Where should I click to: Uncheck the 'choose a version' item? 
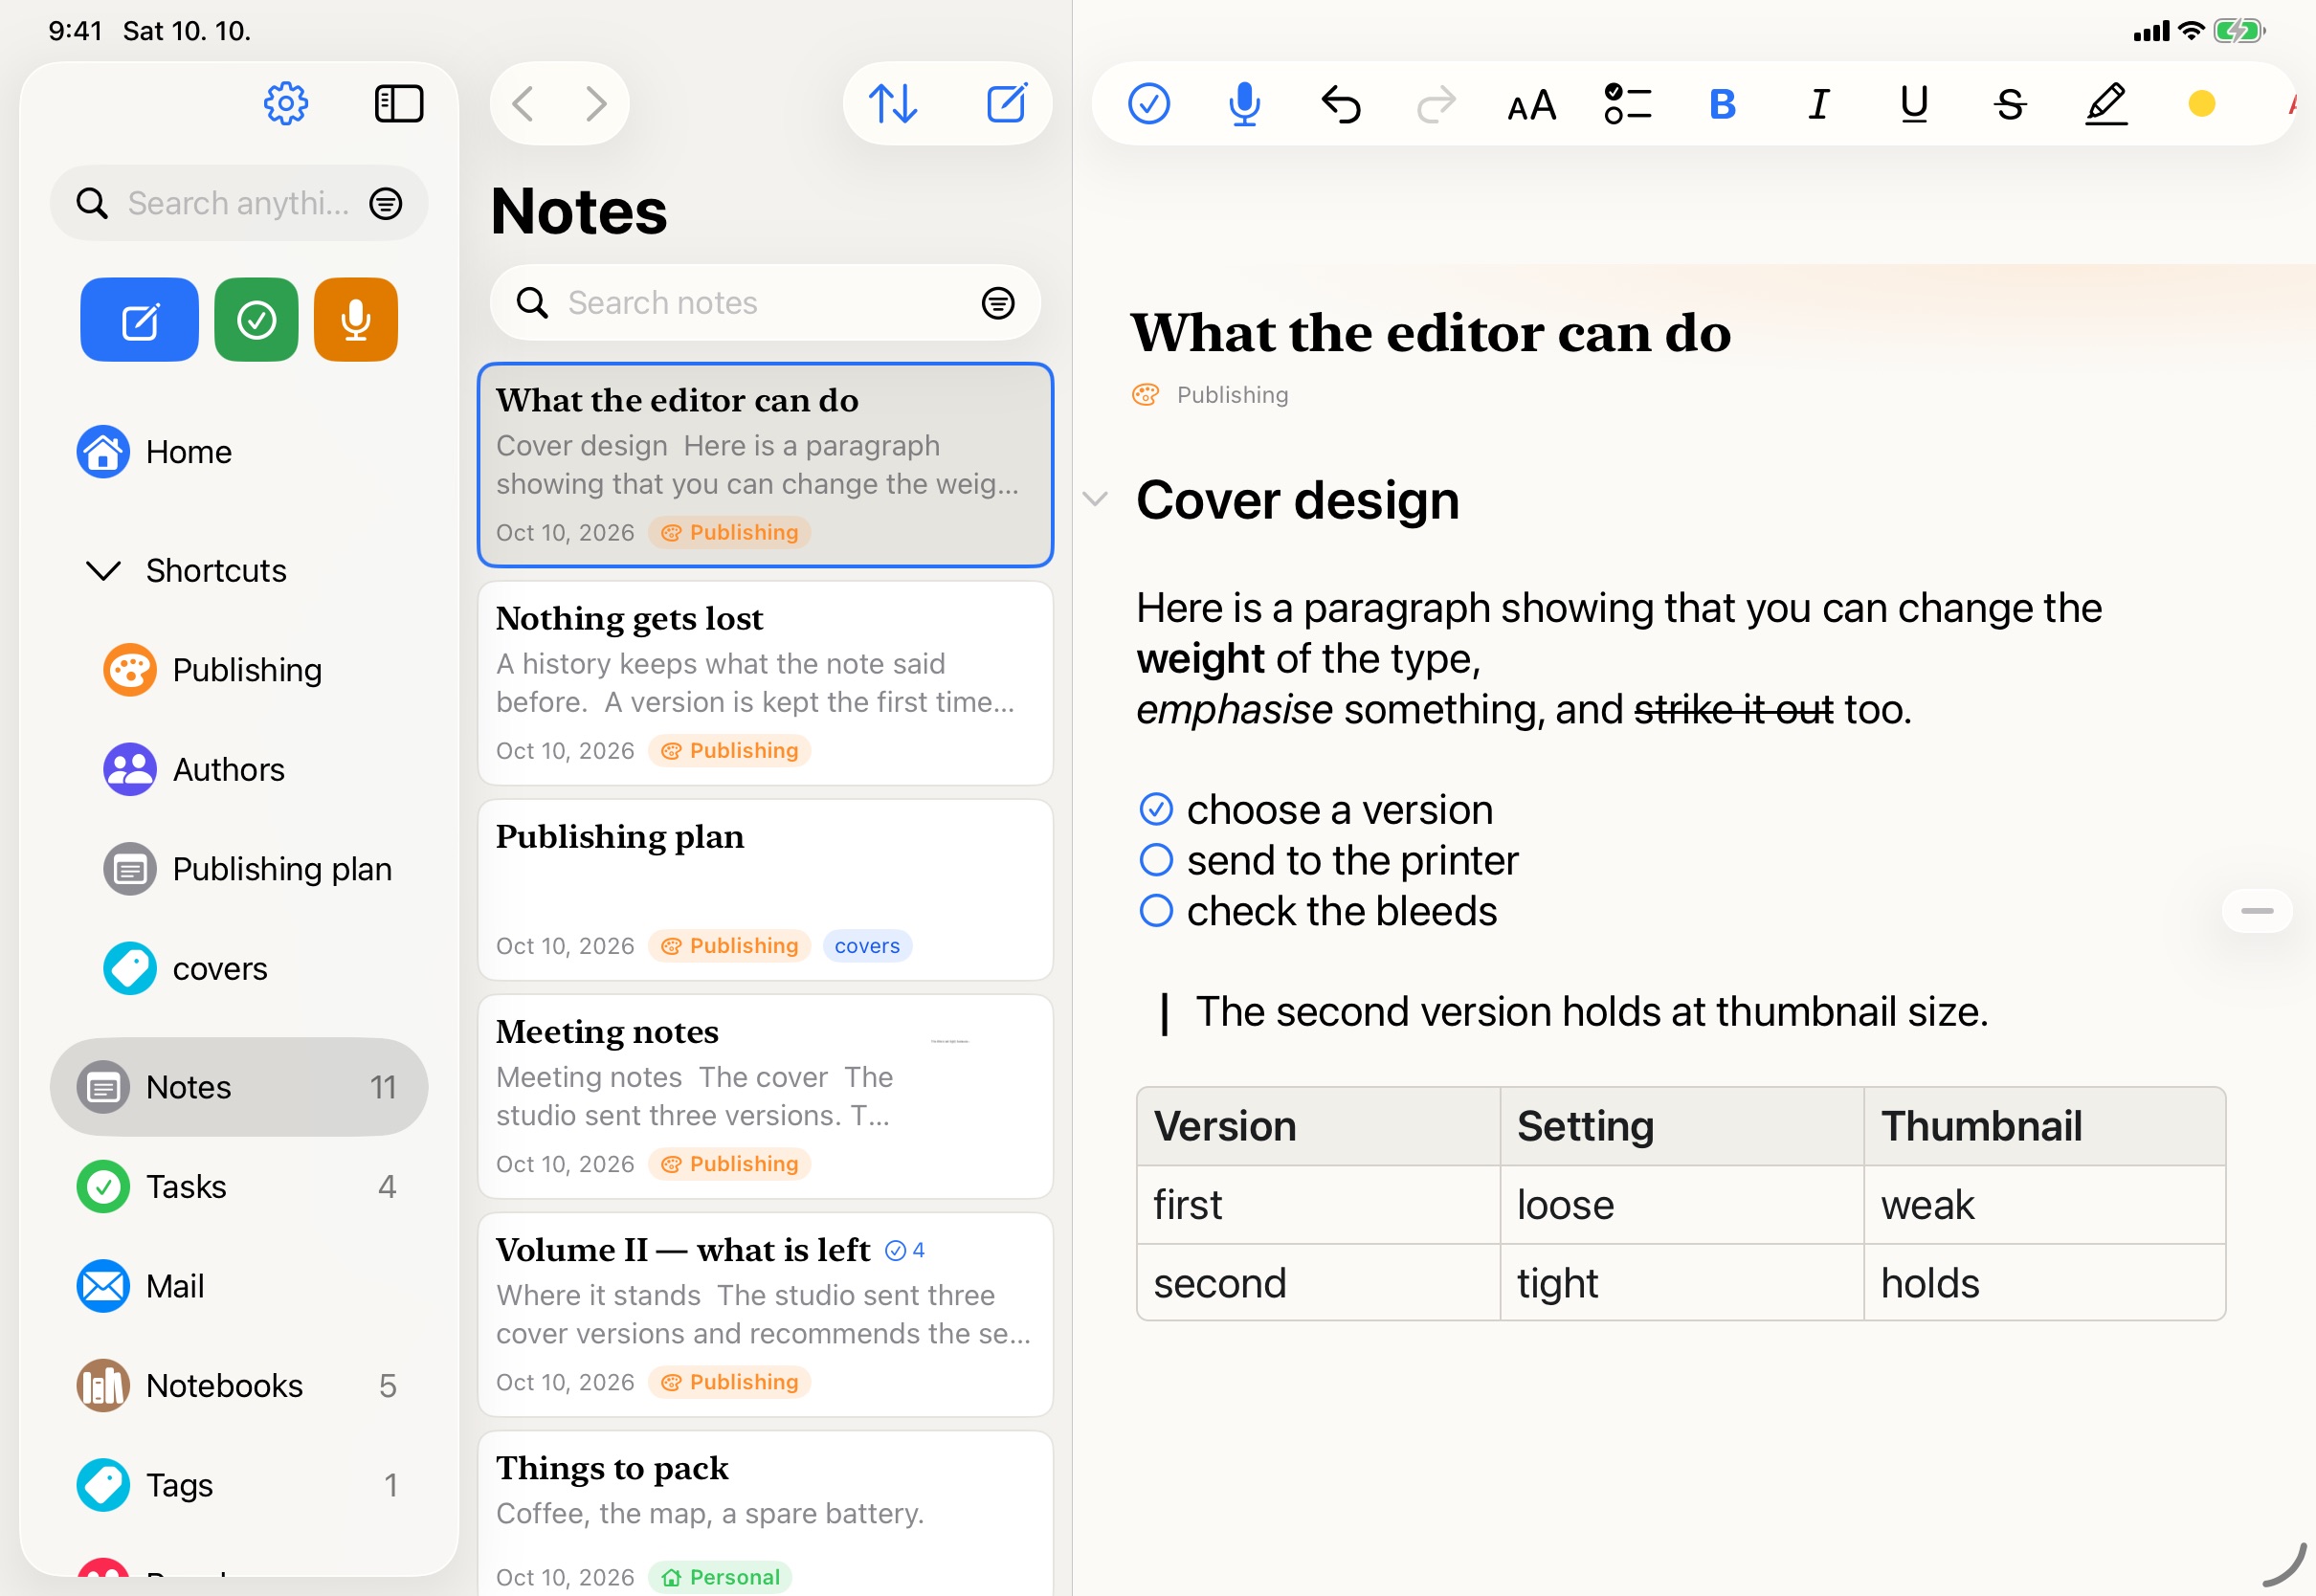point(1156,809)
